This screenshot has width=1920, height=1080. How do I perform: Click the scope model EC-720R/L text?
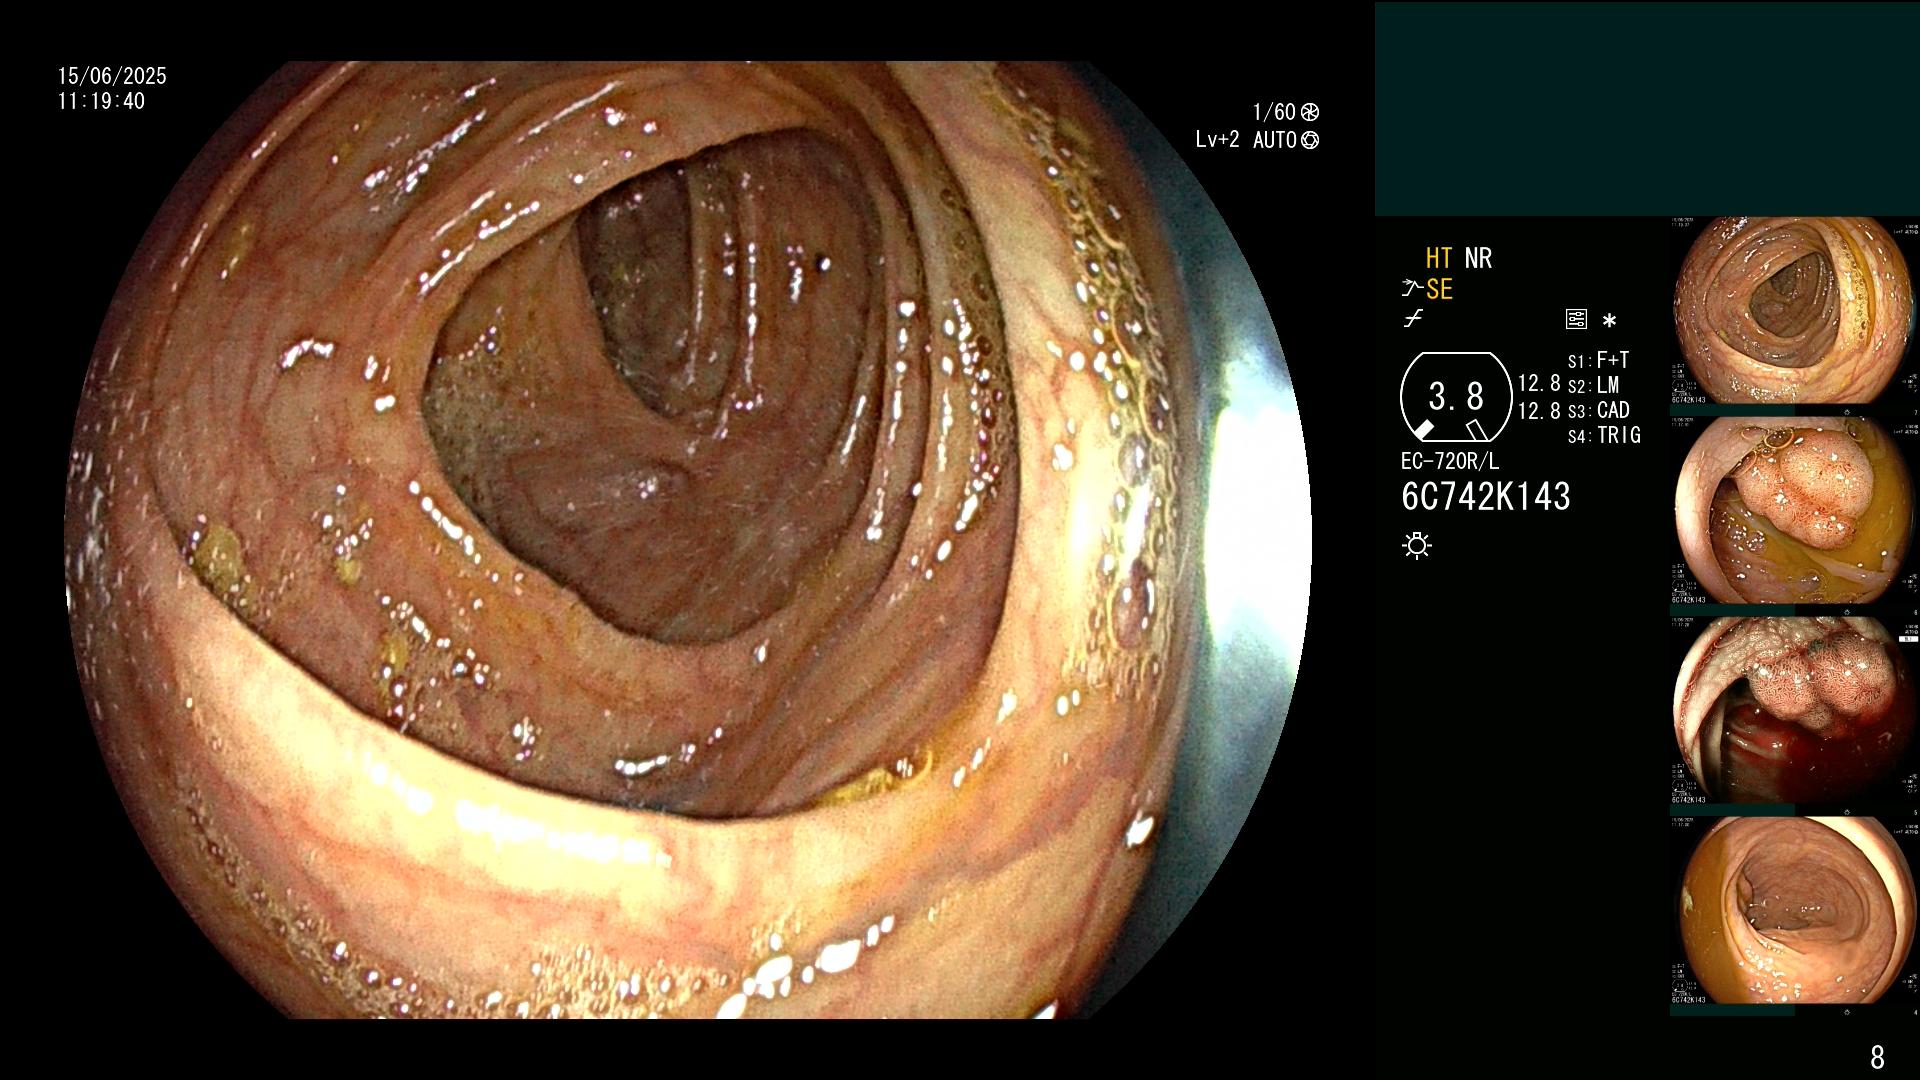click(1450, 461)
